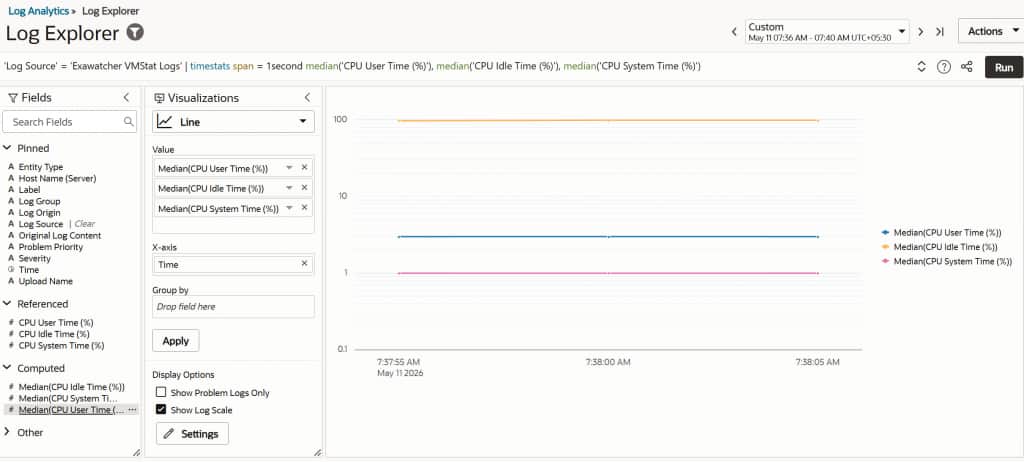The image size is (1024, 462).
Task: Collapse the Visualizations panel chevron
Action: click(307, 97)
